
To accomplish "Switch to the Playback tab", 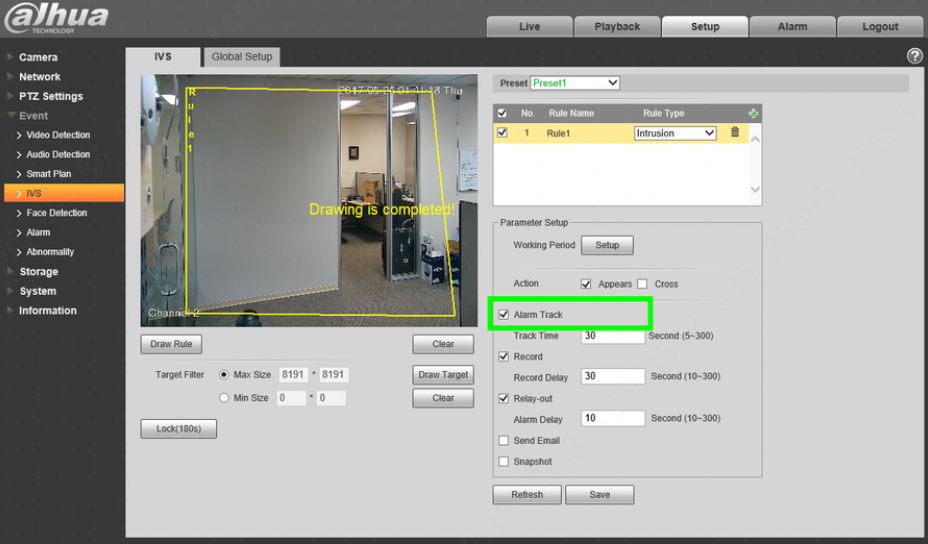I will point(617,27).
